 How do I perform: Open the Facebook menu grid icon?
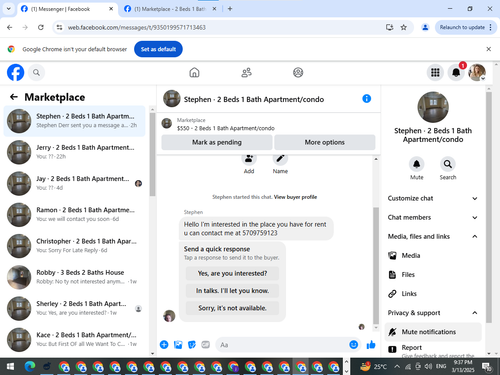tap(435, 72)
